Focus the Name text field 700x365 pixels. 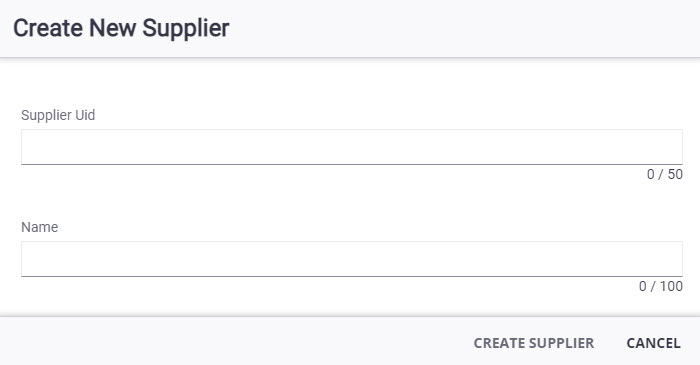pyautogui.click(x=352, y=259)
